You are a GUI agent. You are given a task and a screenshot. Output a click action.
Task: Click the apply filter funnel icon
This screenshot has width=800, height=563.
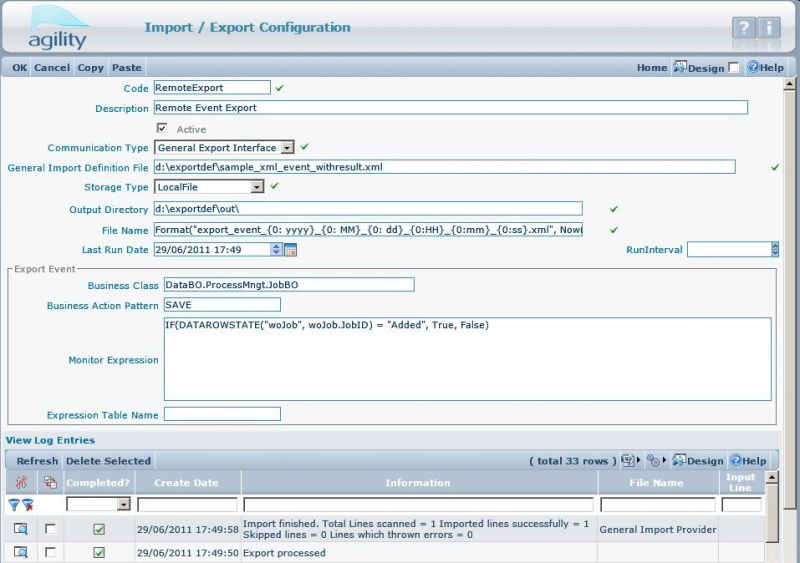pyautogui.click(x=14, y=505)
